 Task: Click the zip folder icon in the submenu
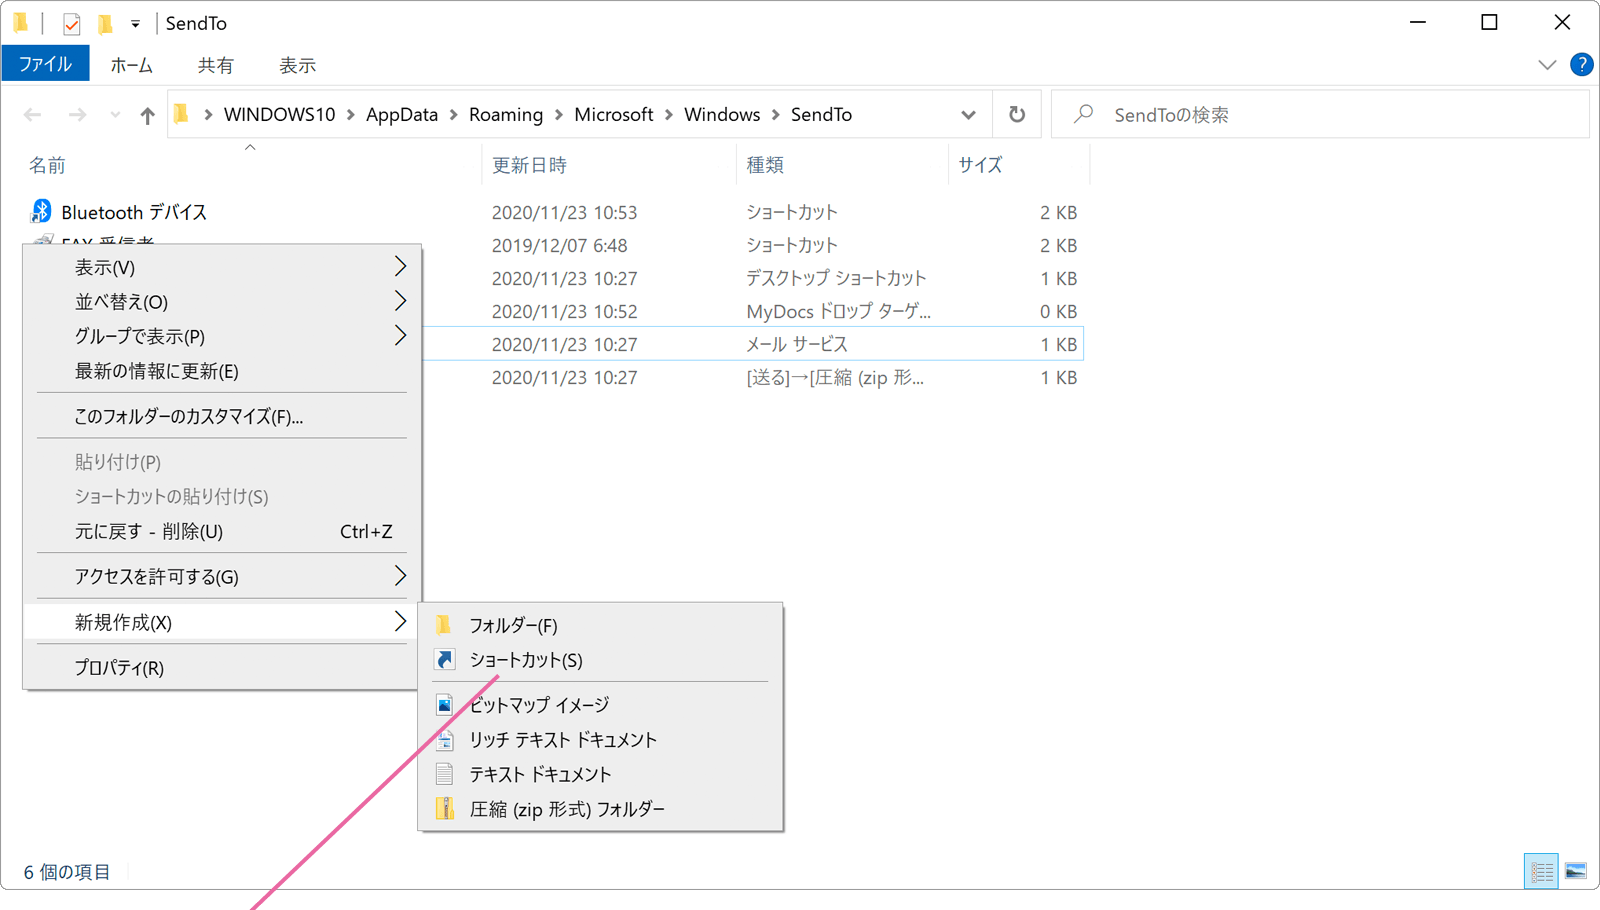(445, 809)
